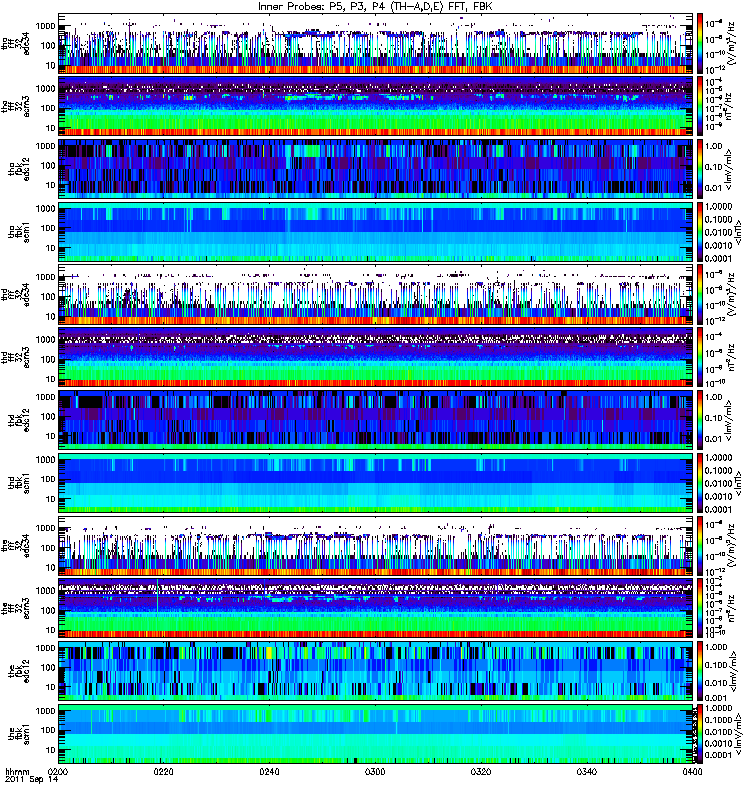
Task: Click the 'the fbk scm1' y-axis label
Action: click(19, 734)
